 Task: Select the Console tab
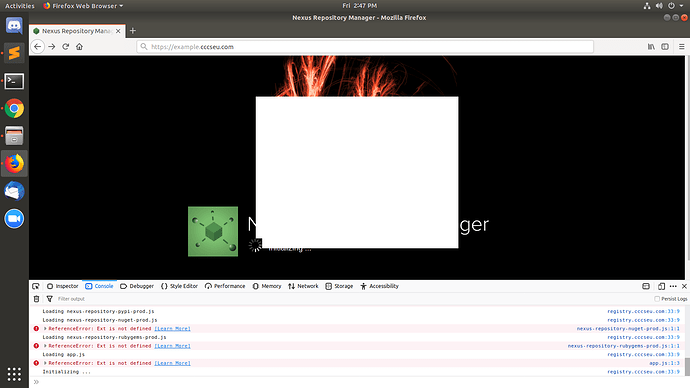click(x=99, y=286)
